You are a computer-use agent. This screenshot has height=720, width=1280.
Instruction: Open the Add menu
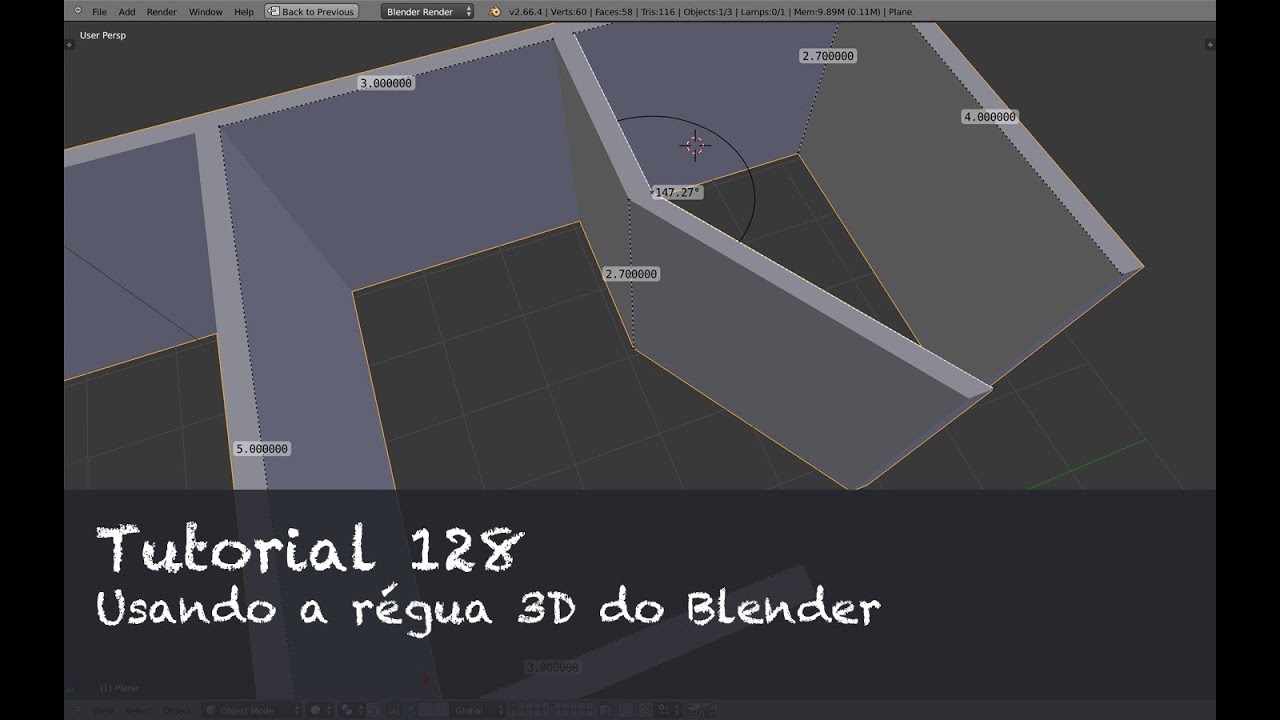coord(127,12)
